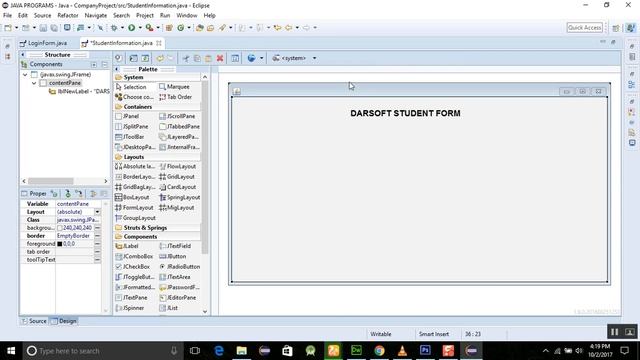Select the JTextArea palette item
The width and height of the screenshot is (640, 360).
pyautogui.click(x=175, y=277)
